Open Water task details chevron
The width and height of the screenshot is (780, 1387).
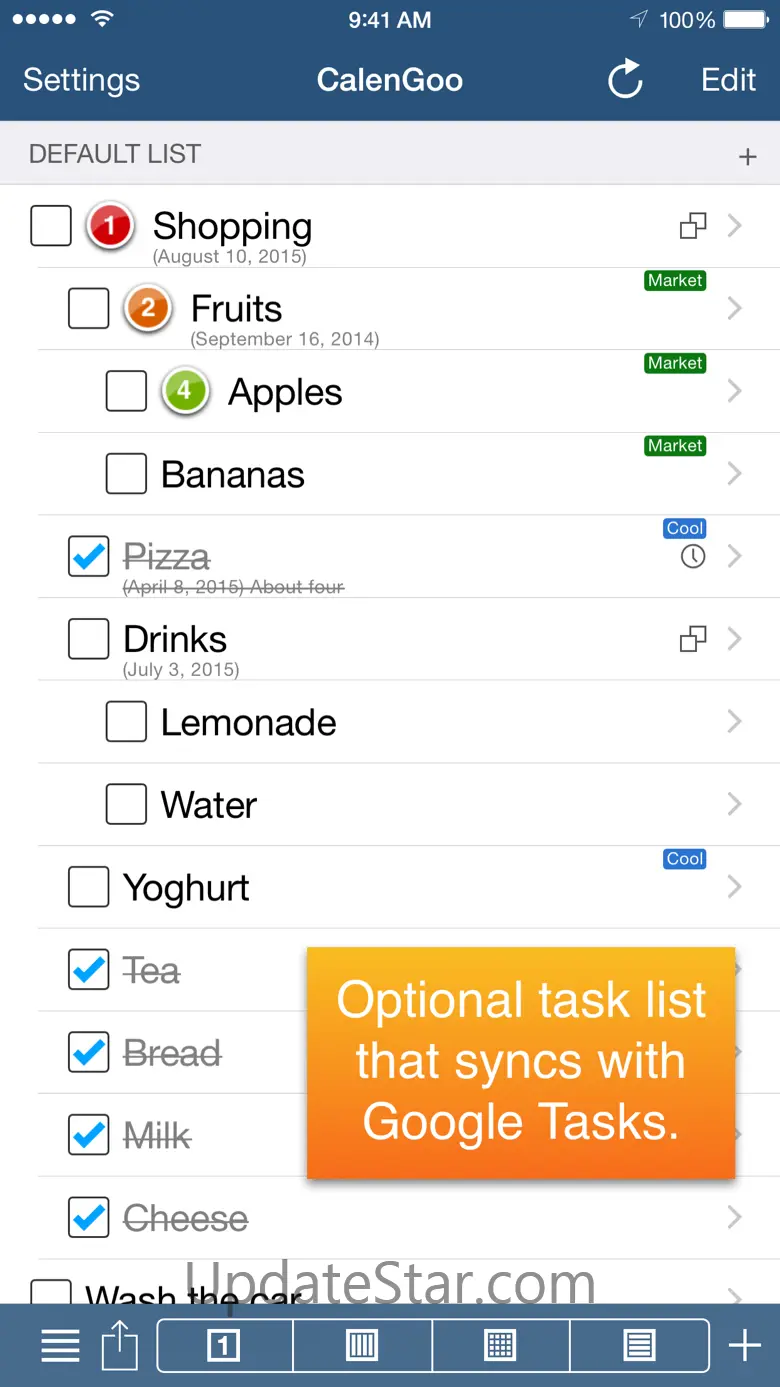pyautogui.click(x=735, y=805)
